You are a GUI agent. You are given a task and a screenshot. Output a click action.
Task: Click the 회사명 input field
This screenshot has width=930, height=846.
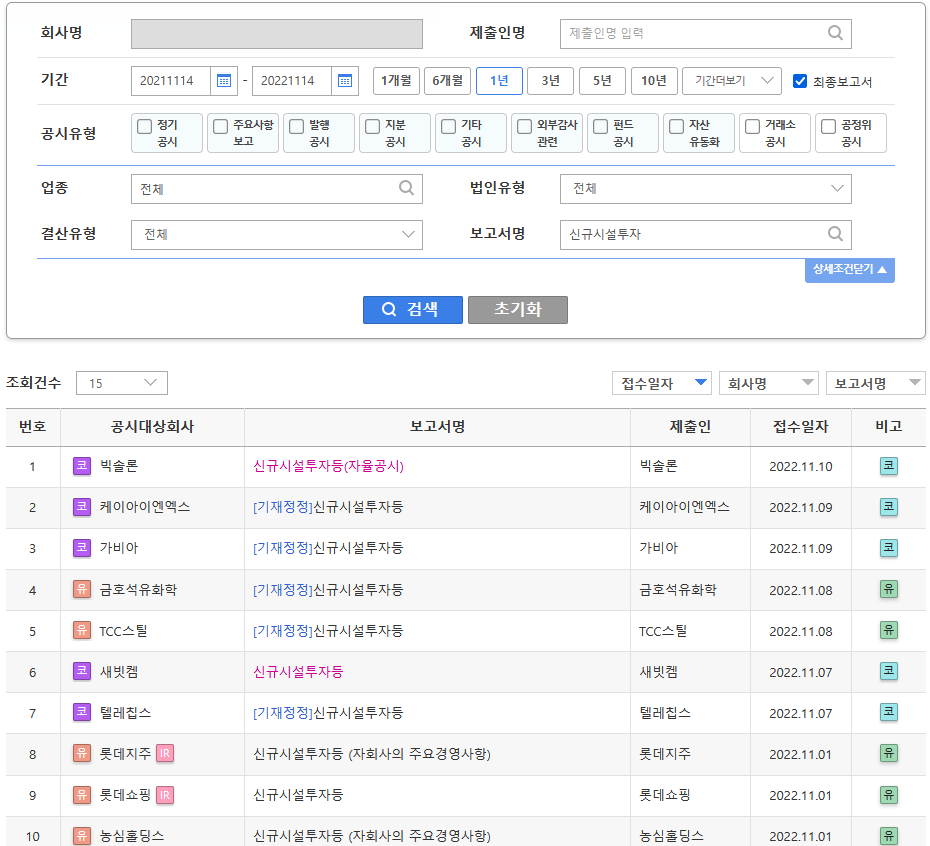click(276, 34)
